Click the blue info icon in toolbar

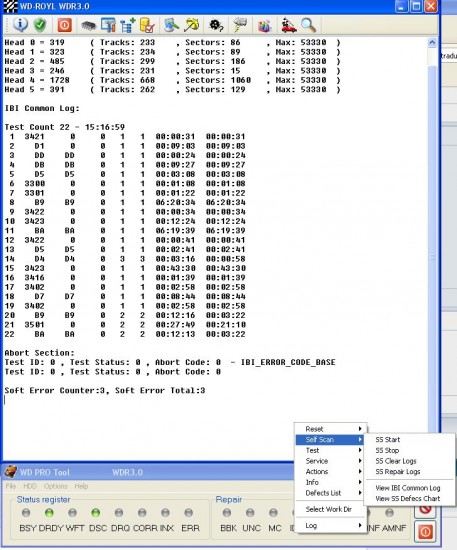click(x=20, y=25)
